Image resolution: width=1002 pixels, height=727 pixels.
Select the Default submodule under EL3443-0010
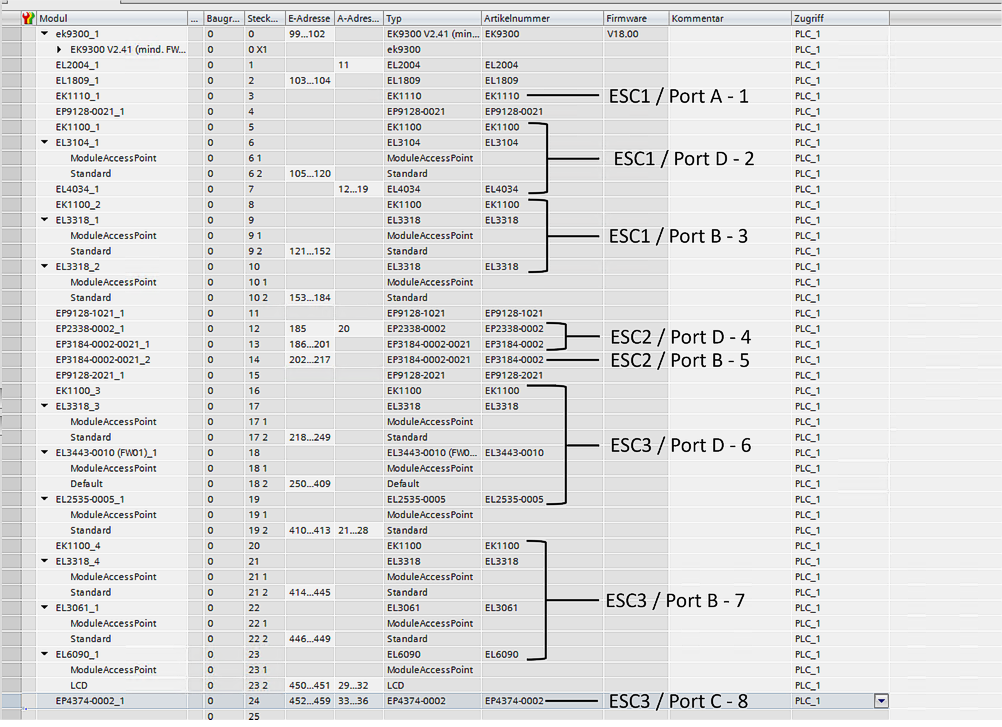[x=86, y=484]
